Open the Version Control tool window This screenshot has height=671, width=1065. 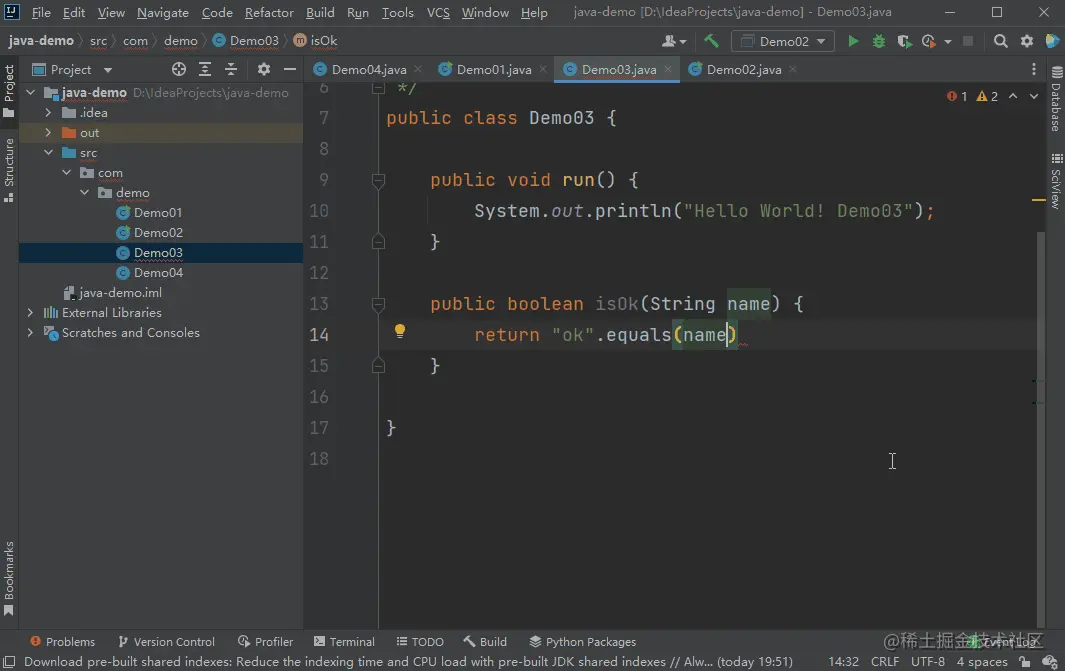(x=166, y=642)
